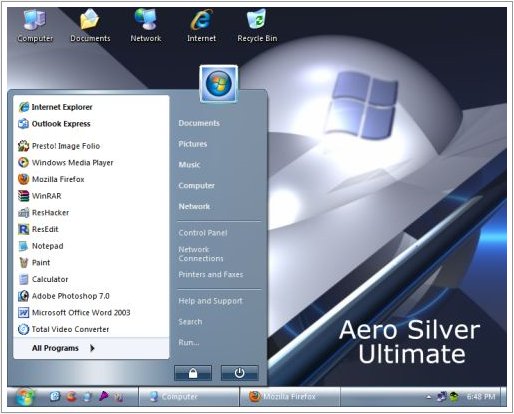This screenshot has width=514, height=414.
Task: Open Network Connections from Start menu
Action: [x=201, y=254]
